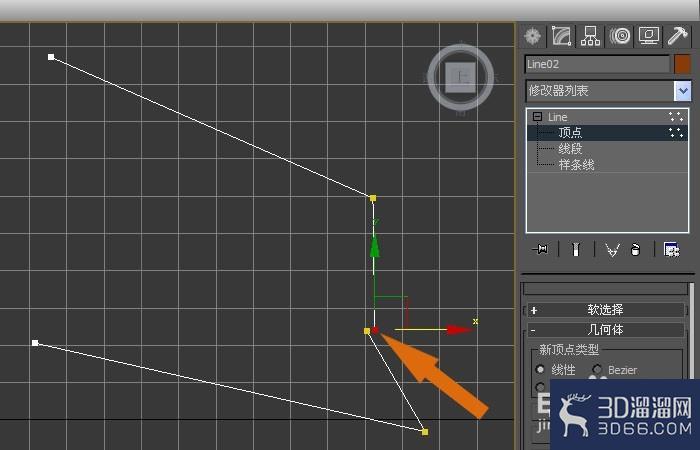
Task: Select the yellow vertex at the bottom
Action: (x=425, y=432)
